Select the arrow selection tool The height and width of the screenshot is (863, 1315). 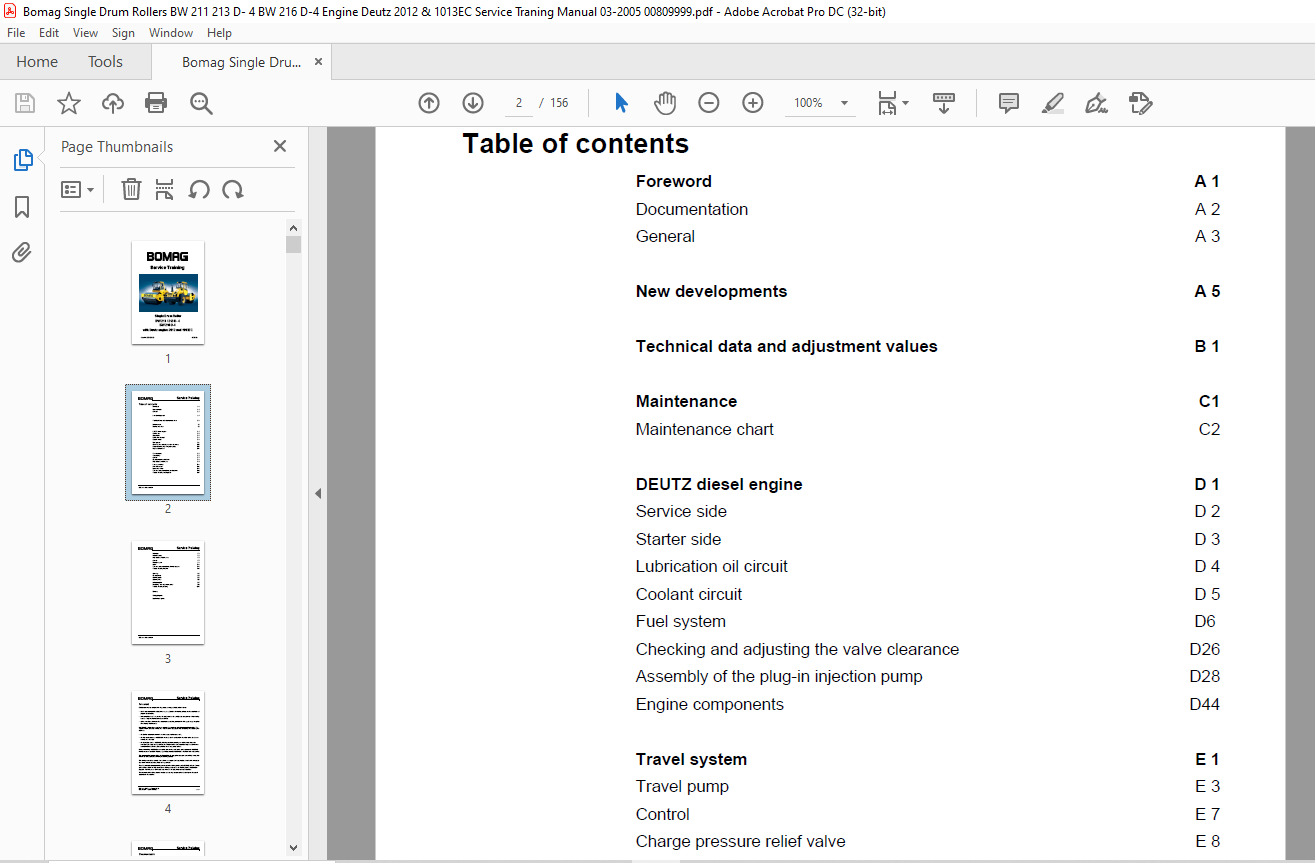621,103
